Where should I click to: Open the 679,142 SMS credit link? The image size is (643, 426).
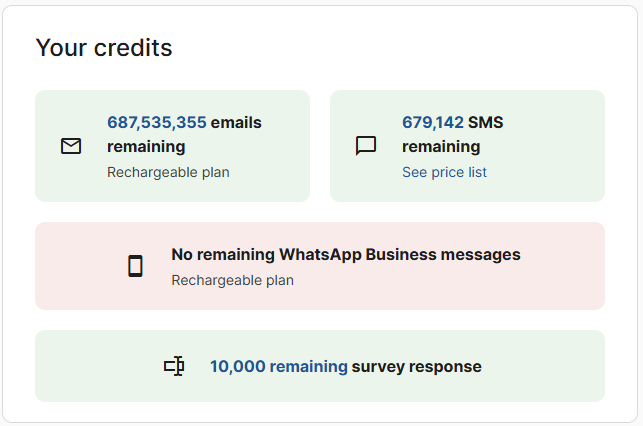tap(433, 122)
